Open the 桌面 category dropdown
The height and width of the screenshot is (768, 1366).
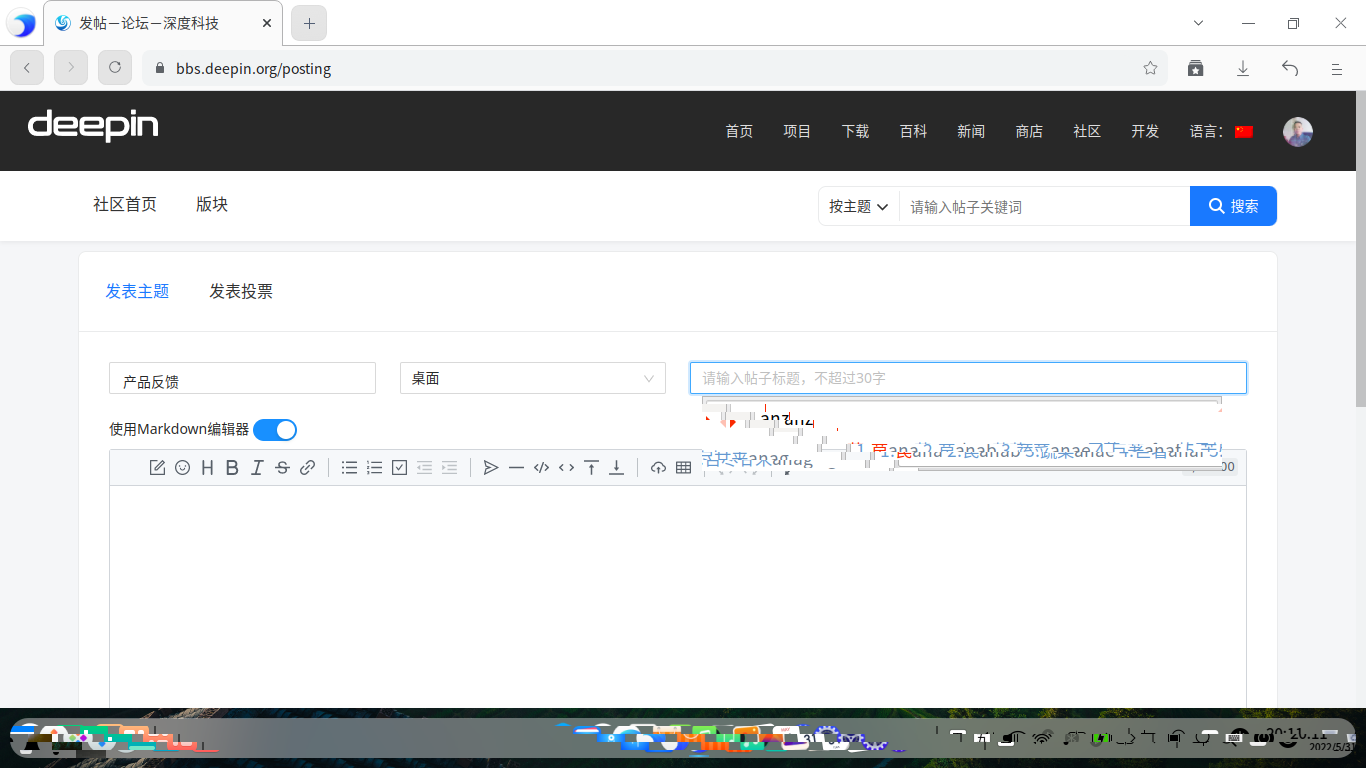pos(532,378)
